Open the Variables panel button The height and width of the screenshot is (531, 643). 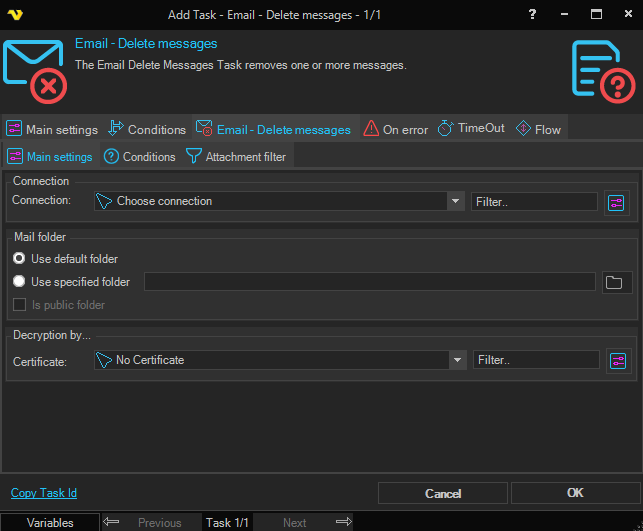[x=50, y=522]
